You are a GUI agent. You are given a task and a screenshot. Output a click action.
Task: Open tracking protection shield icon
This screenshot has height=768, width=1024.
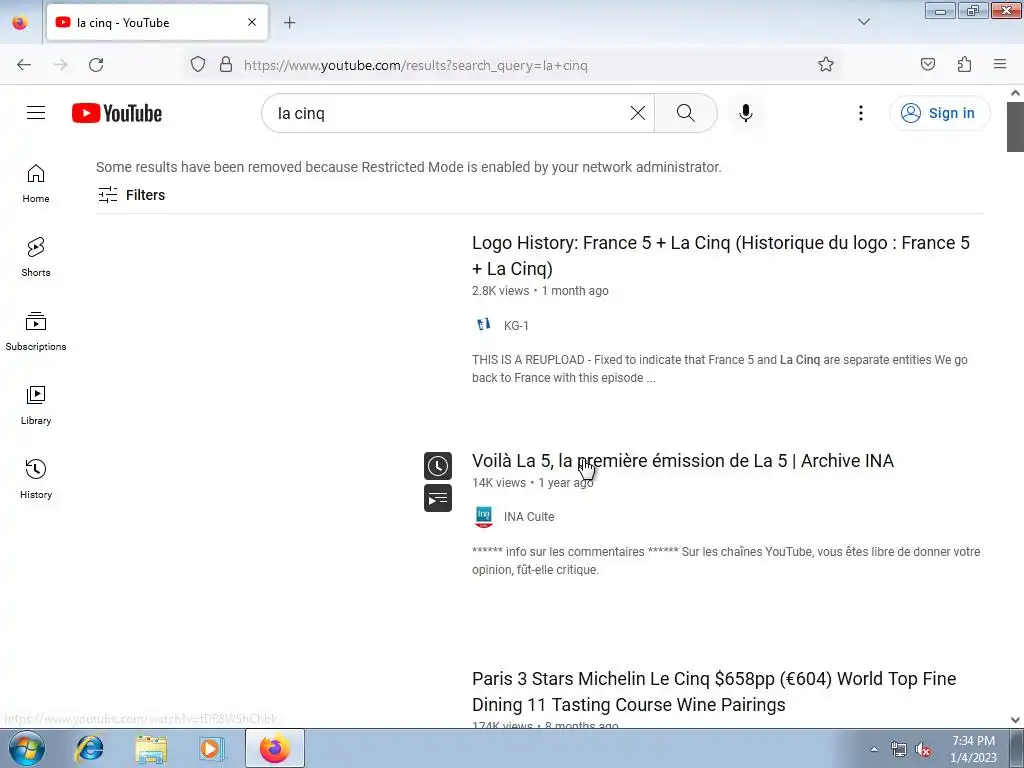(x=198, y=65)
